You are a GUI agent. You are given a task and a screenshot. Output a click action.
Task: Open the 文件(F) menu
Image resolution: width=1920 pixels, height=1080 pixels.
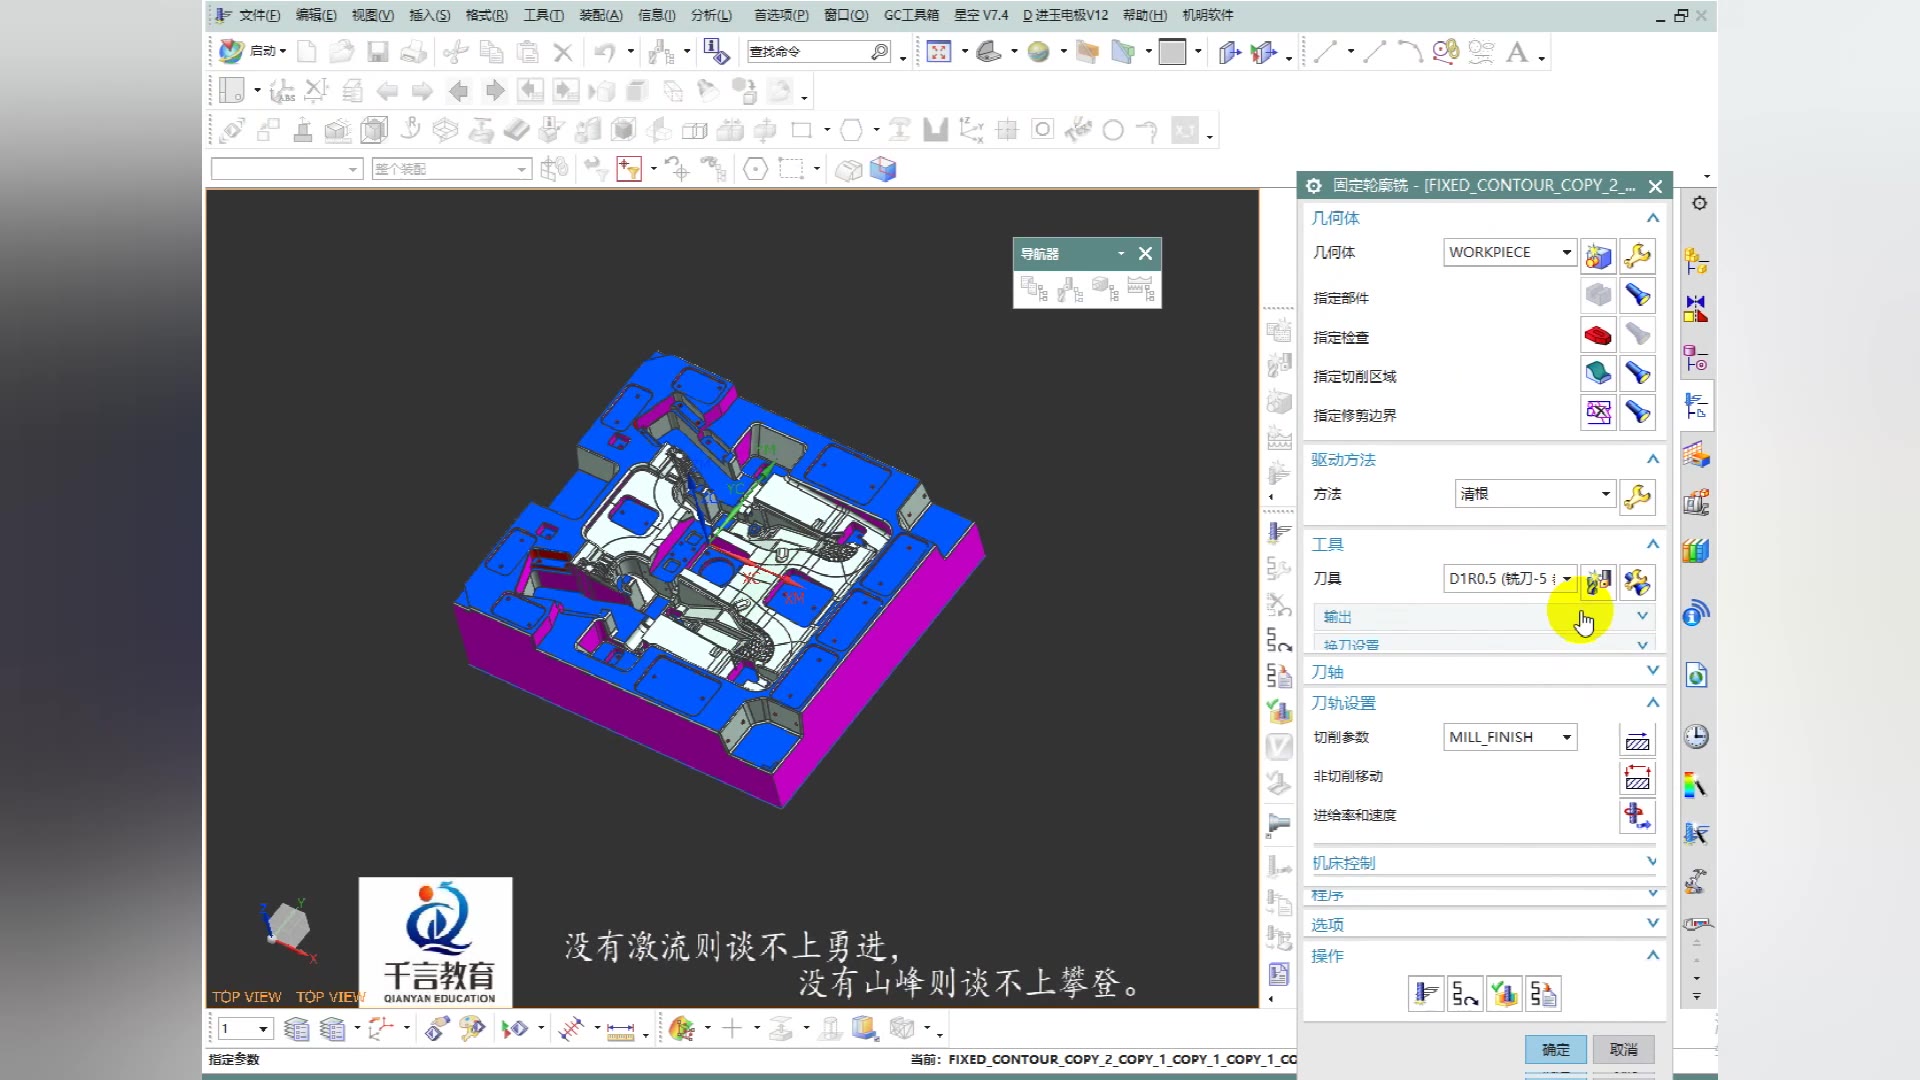click(x=258, y=15)
